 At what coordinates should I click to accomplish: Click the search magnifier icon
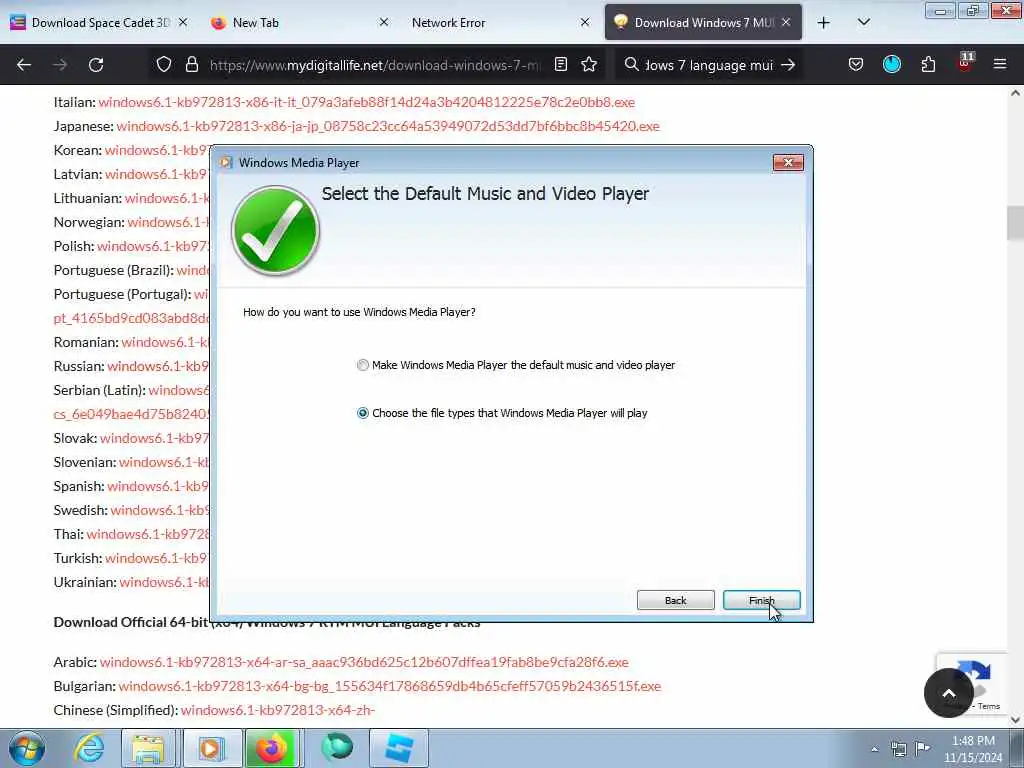[632, 65]
